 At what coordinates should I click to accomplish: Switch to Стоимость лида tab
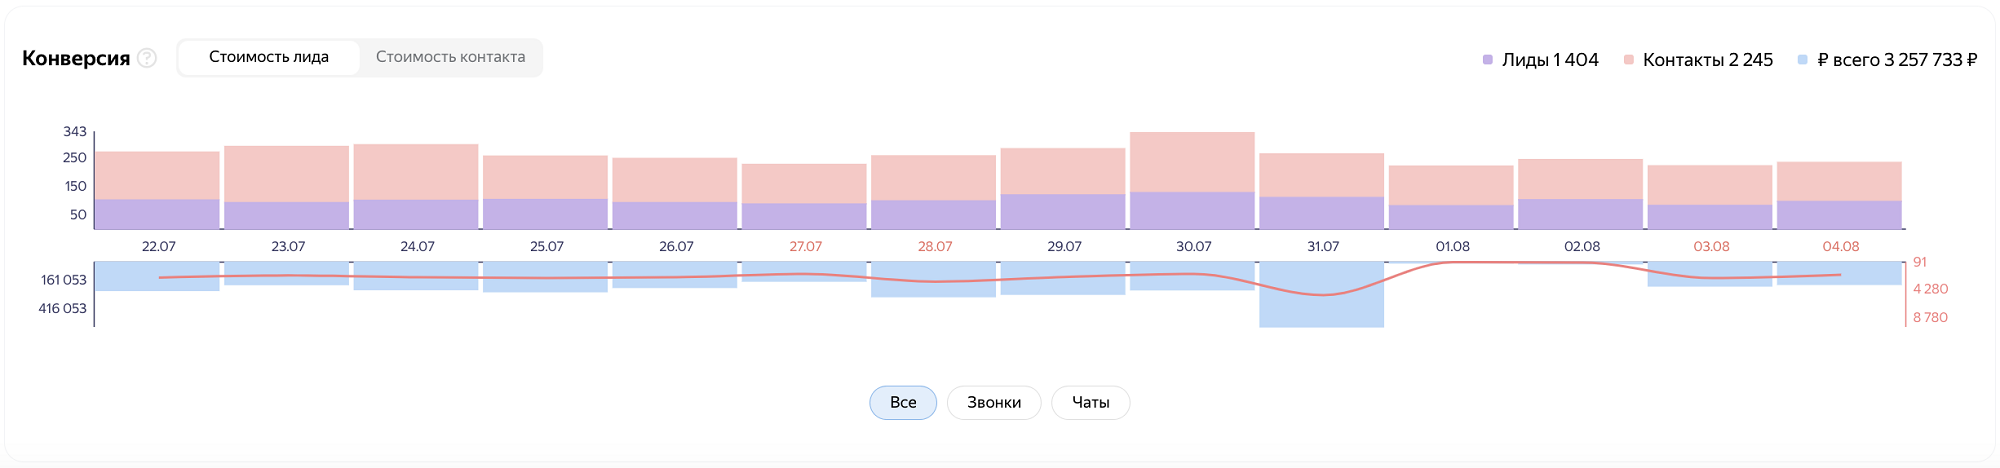point(268,57)
